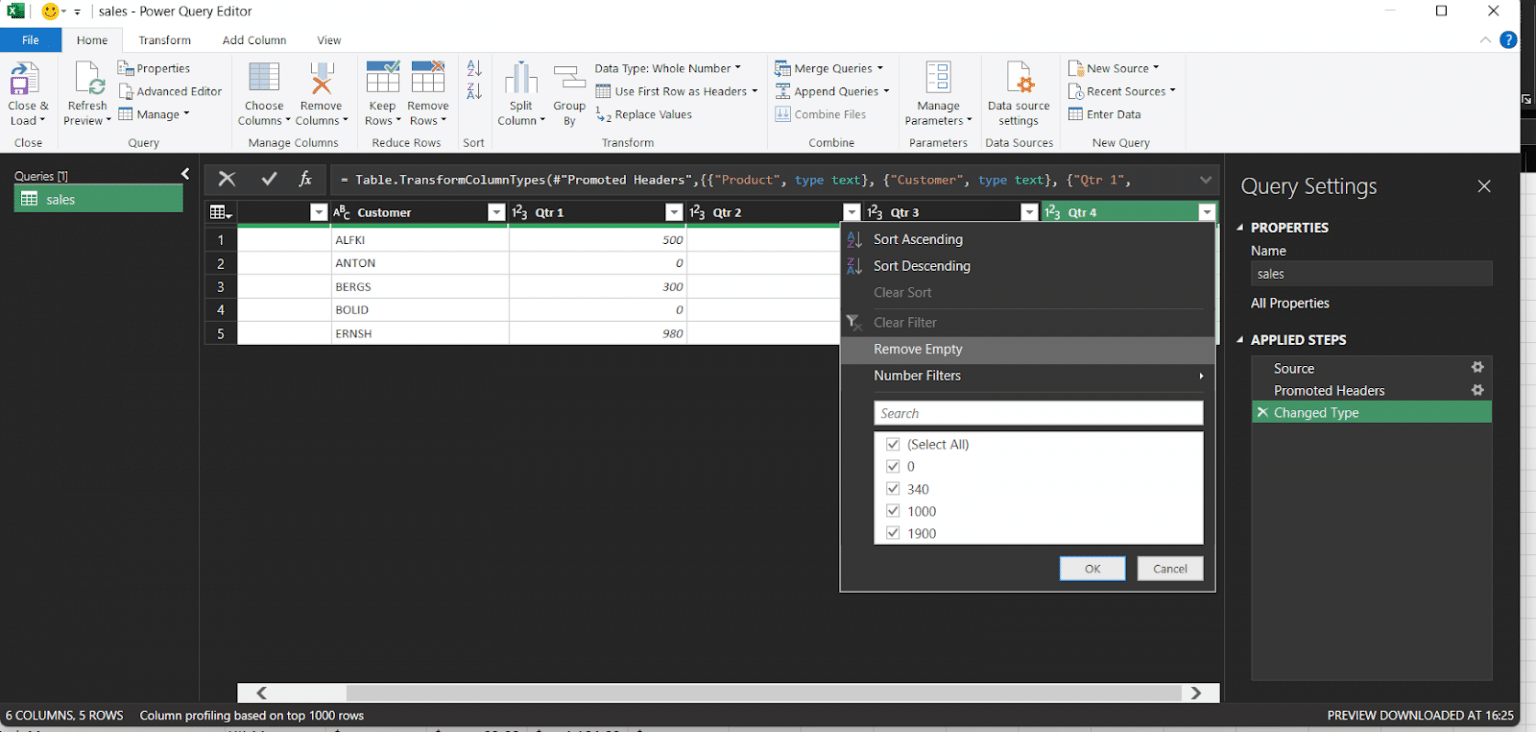Select the Choose Columns tool
The width and height of the screenshot is (1536, 732).
pos(263,90)
